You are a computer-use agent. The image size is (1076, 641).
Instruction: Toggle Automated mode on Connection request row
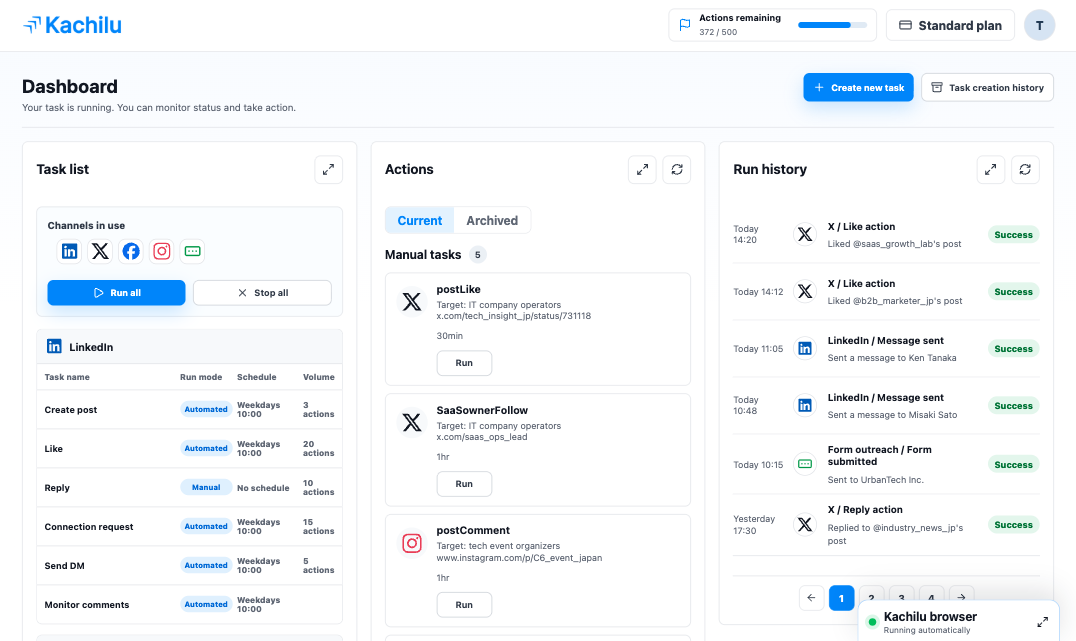tap(206, 526)
